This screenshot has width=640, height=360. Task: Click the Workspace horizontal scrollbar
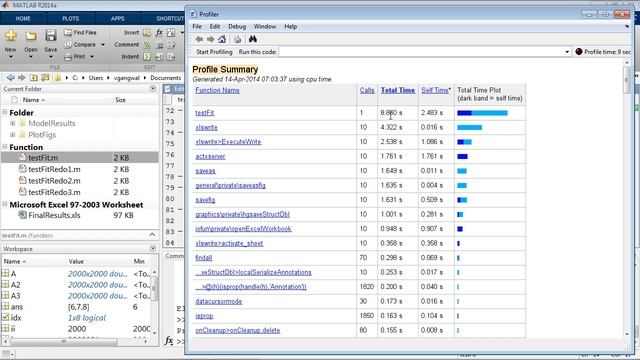point(63,341)
